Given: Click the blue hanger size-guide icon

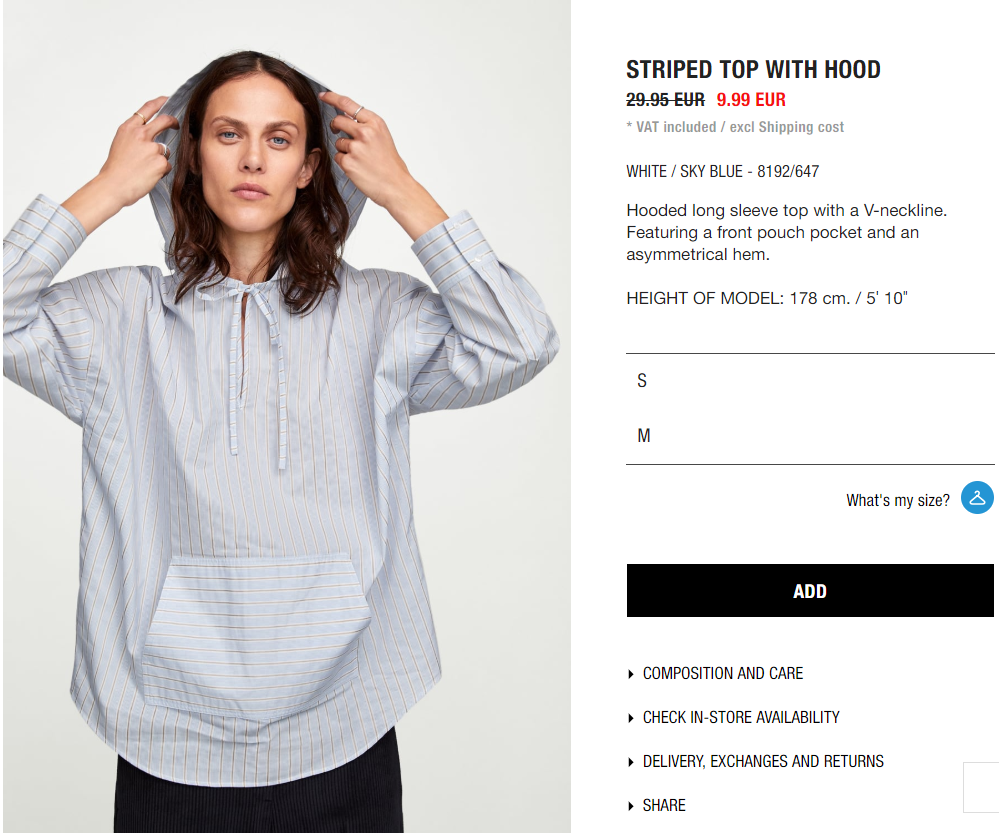Looking at the screenshot, I should point(977,498).
